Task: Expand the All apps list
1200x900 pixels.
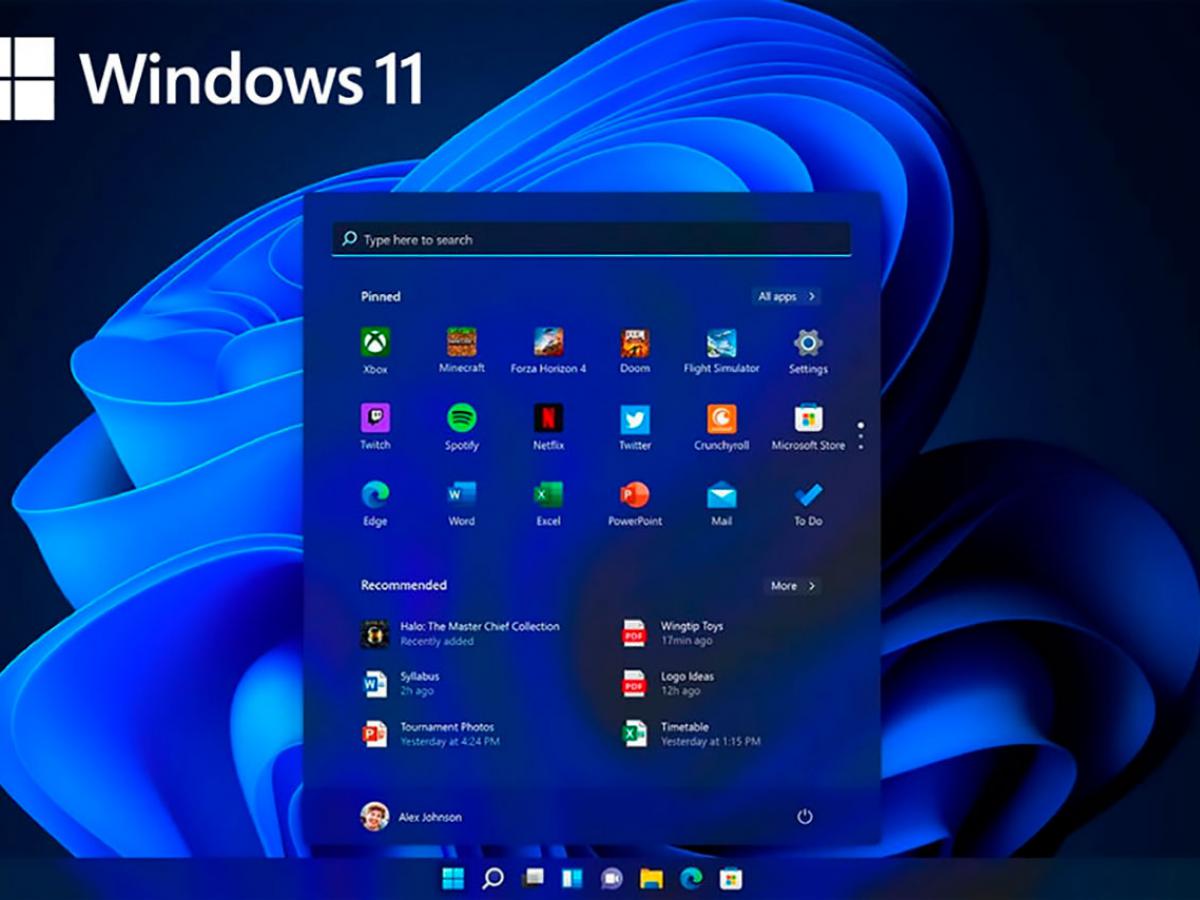Action: (x=787, y=297)
